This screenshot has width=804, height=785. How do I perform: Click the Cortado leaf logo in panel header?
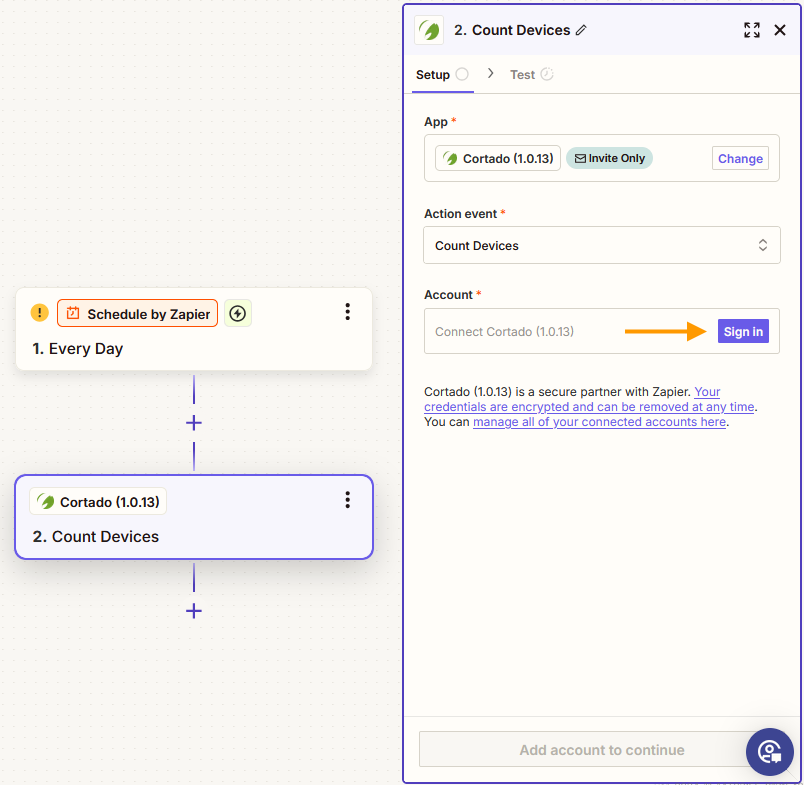click(x=429, y=30)
